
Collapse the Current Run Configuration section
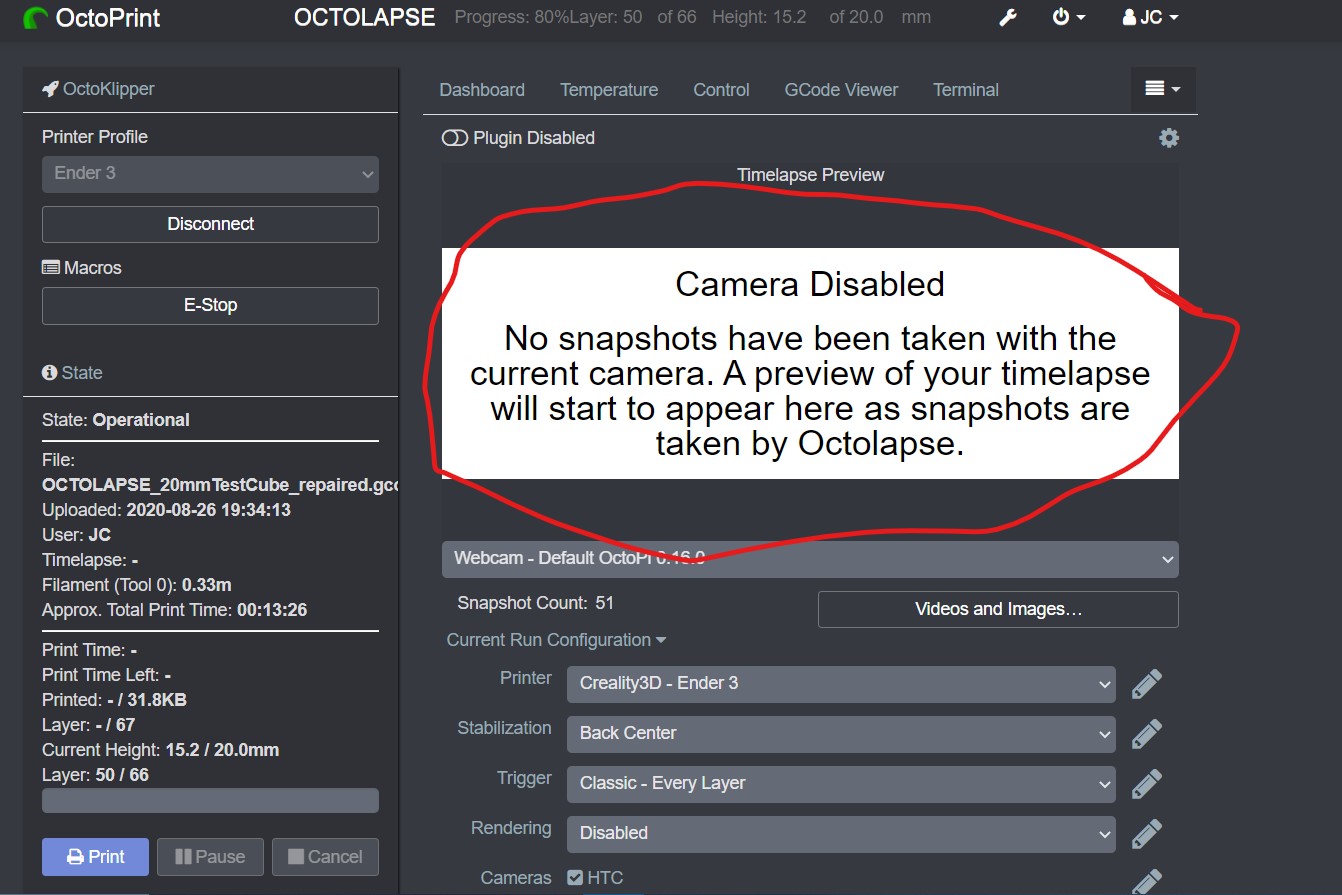coord(556,640)
